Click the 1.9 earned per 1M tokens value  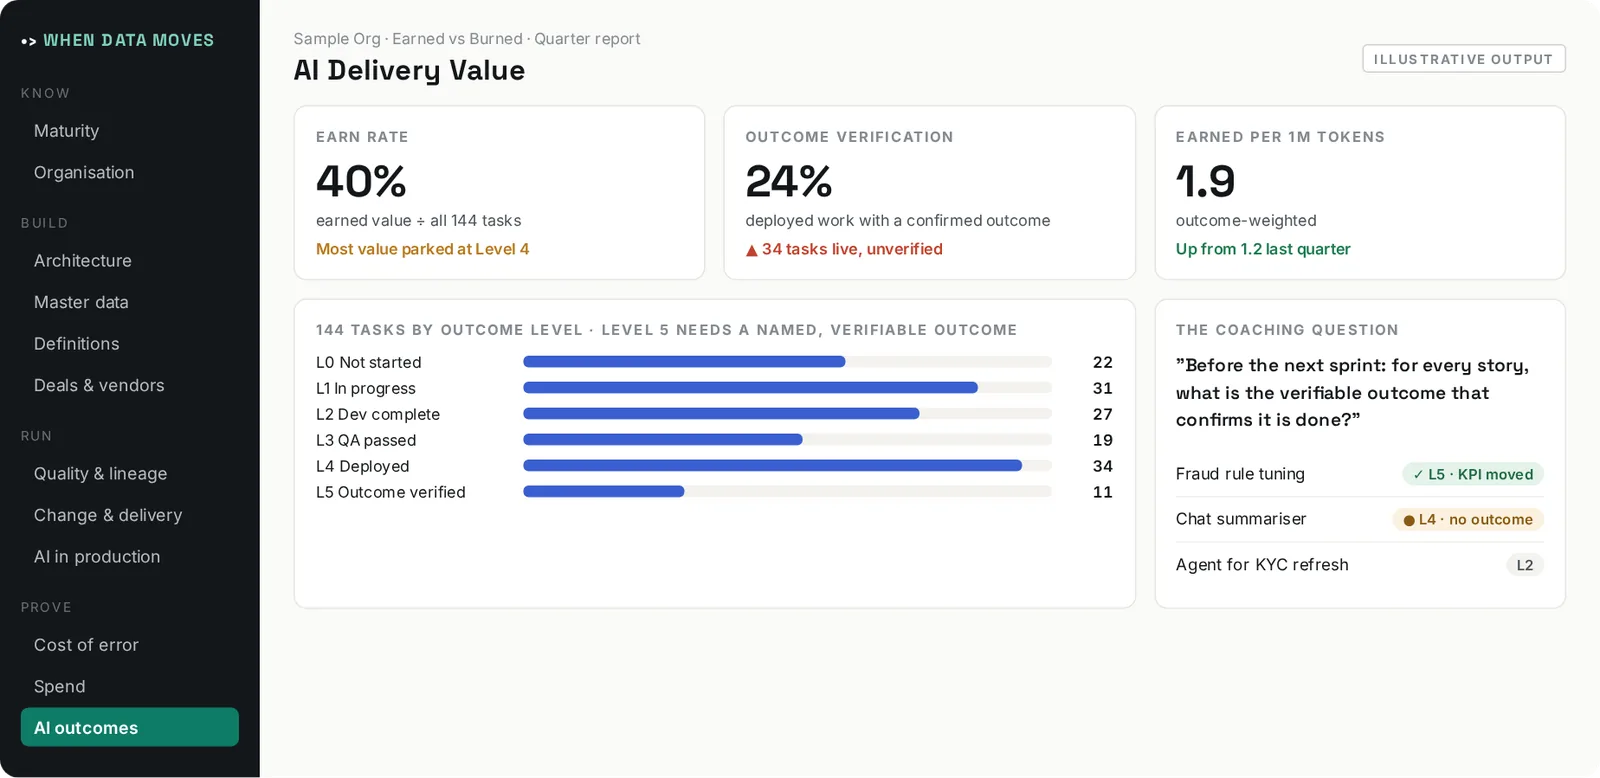tap(1206, 182)
